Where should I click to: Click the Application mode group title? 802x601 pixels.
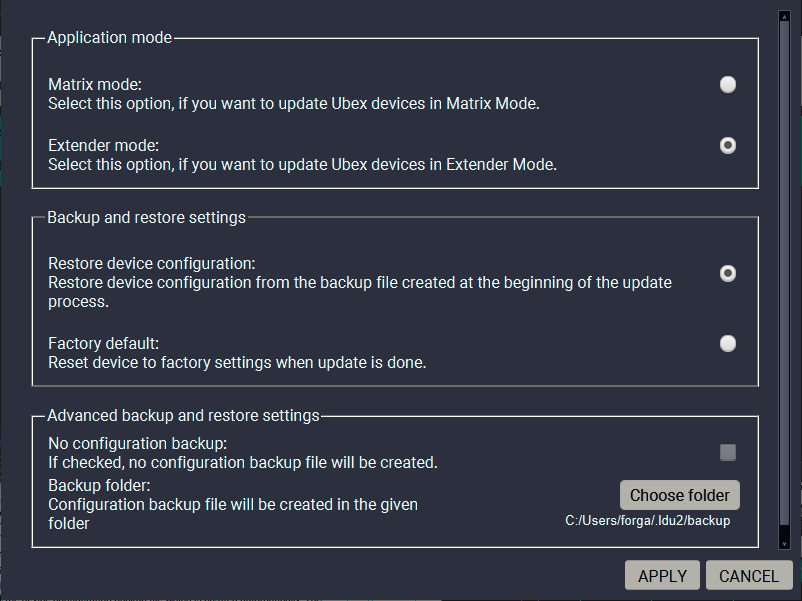click(110, 38)
